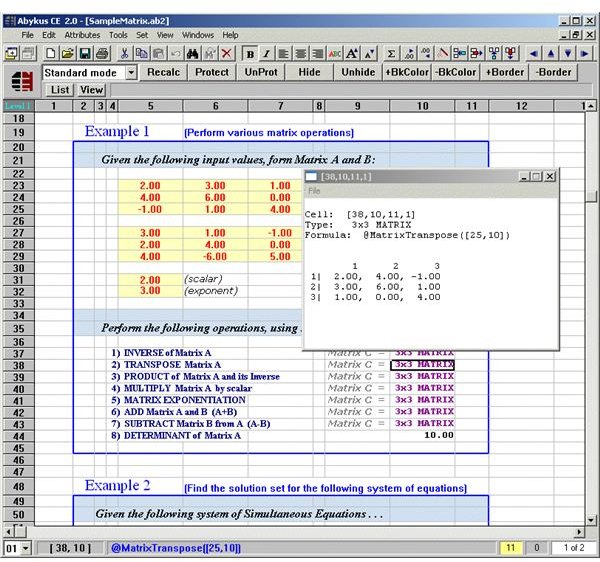Select determinant value 10.00 cell

point(422,435)
